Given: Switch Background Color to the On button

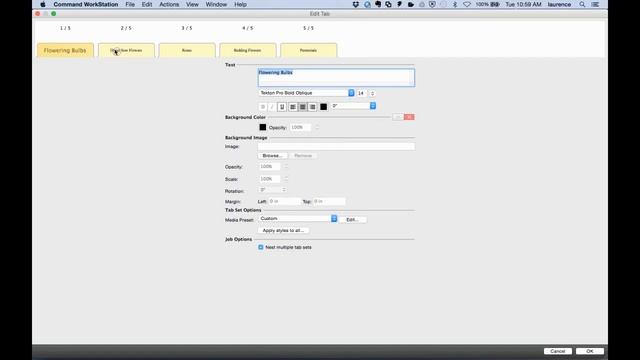Looking at the screenshot, I should pos(398,117).
